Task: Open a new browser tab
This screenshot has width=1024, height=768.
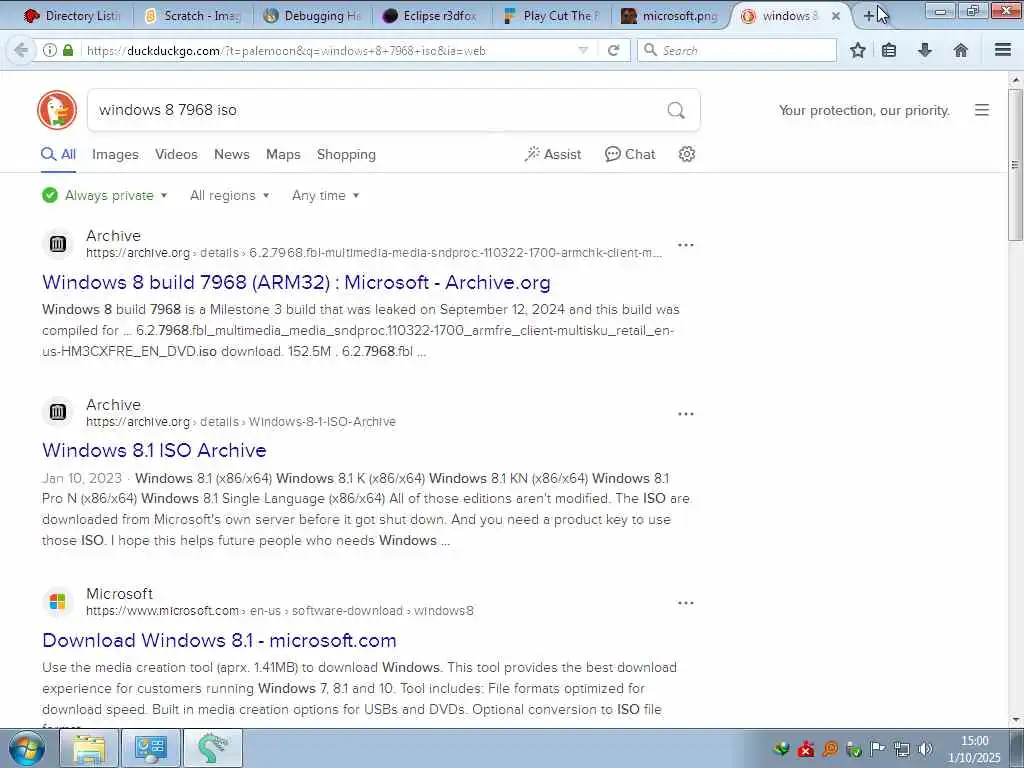Action: tap(869, 15)
